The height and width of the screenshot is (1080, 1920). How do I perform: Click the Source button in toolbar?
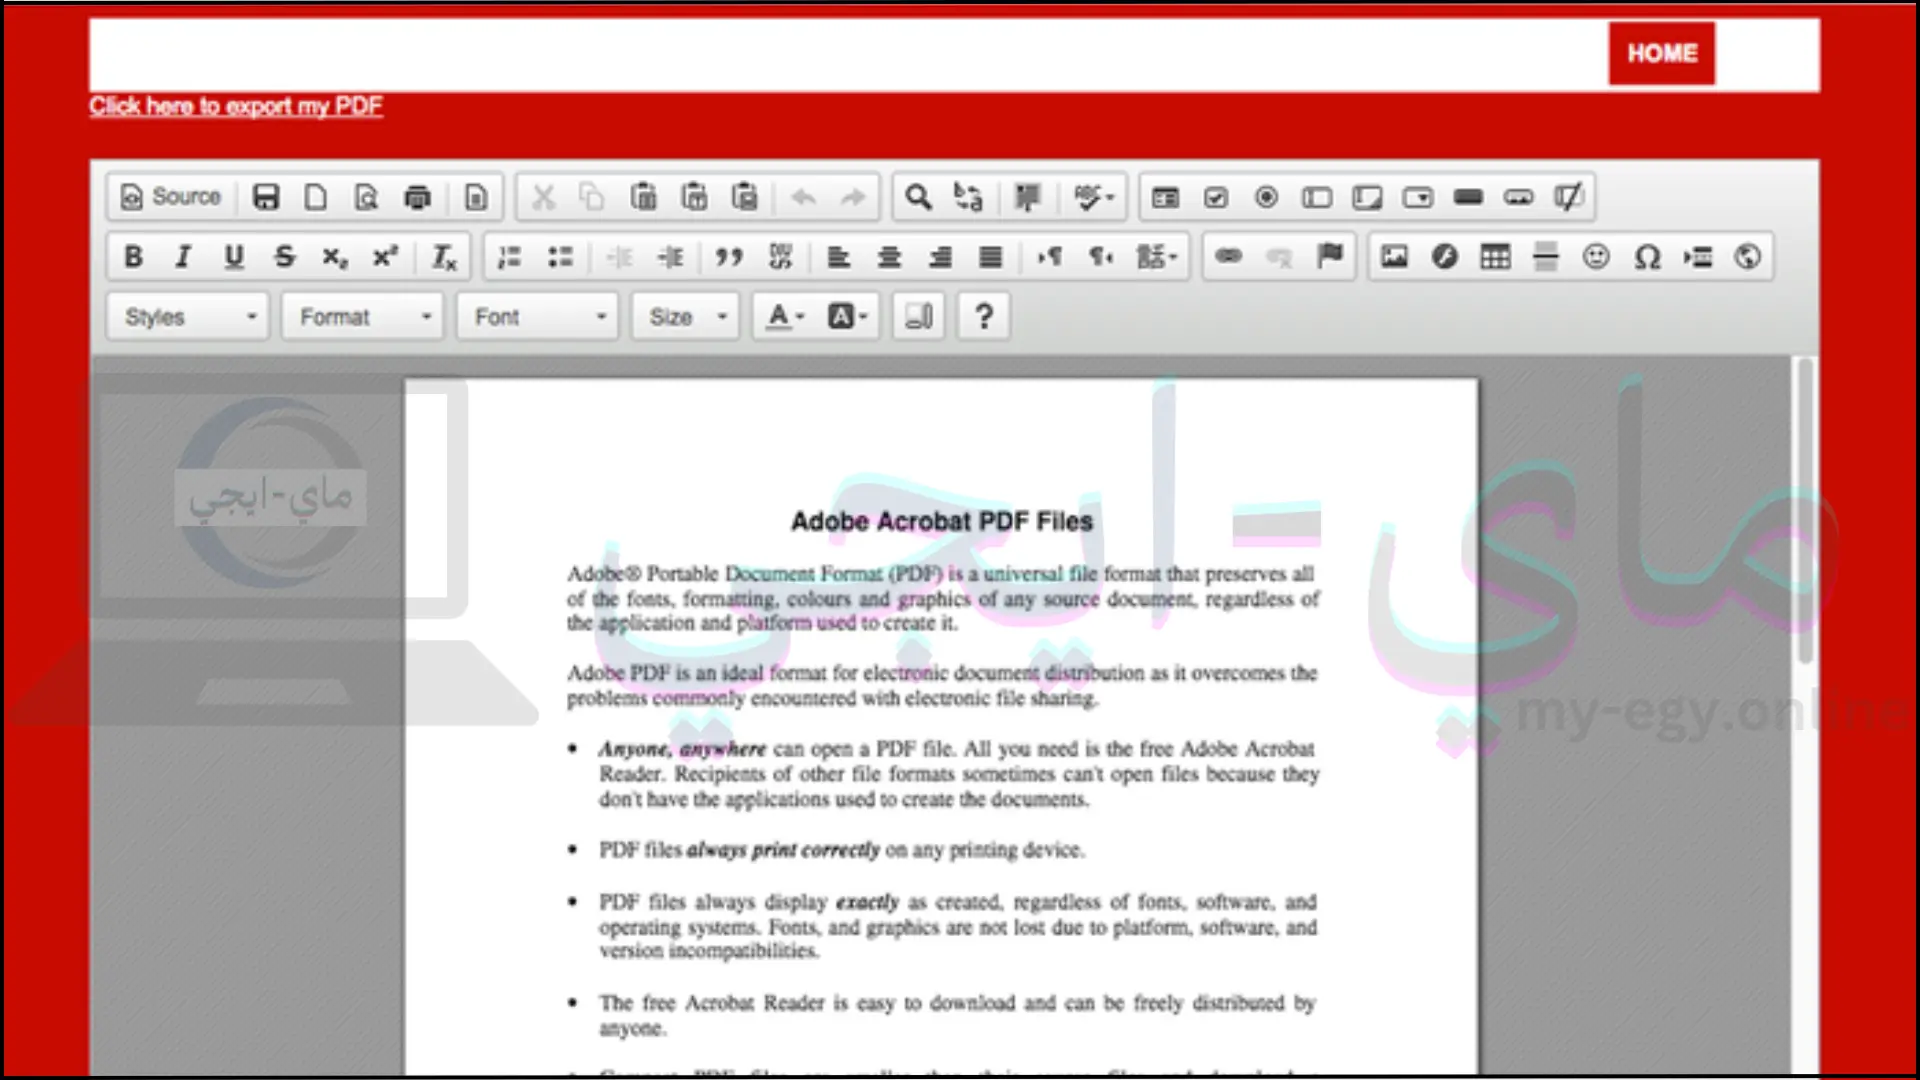click(171, 196)
